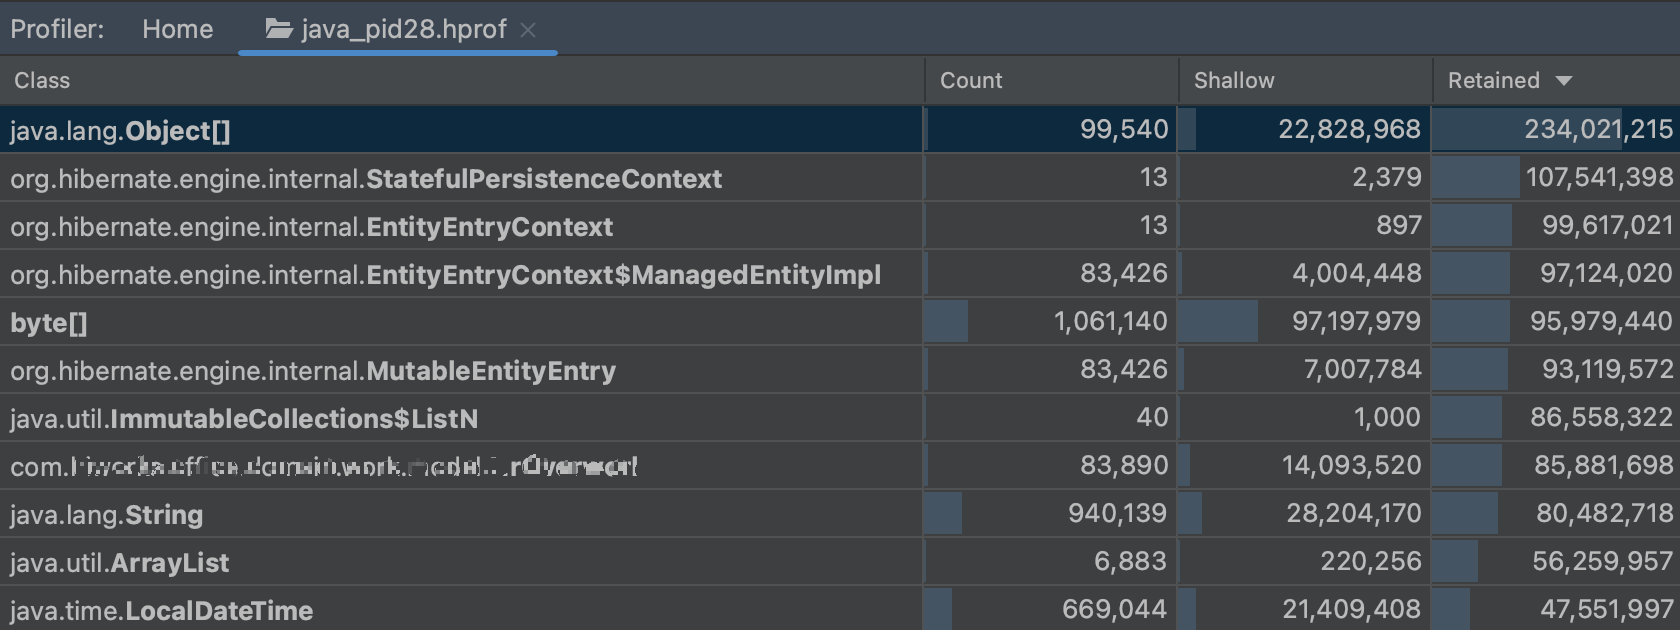This screenshot has height=630, width=1680.
Task: Click retained size 234,021,215
Action: click(1598, 129)
